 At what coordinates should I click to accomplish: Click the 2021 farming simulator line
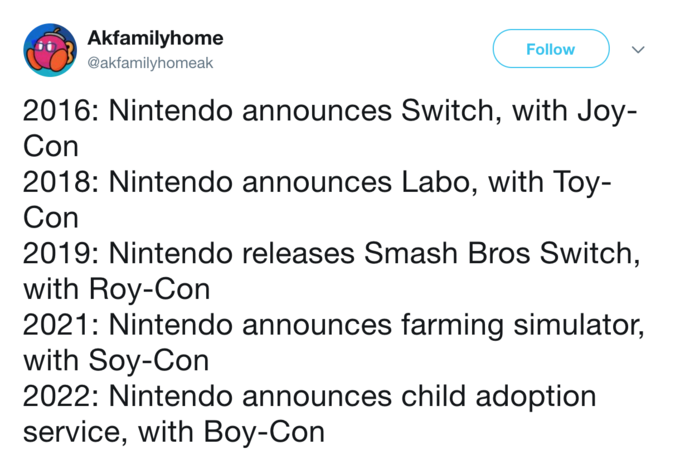(333, 342)
